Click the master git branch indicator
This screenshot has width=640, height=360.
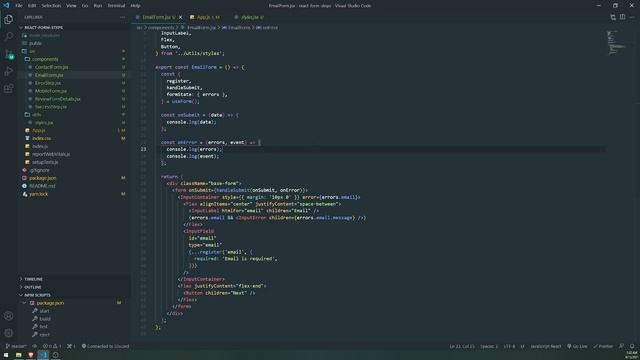pyautogui.click(x=16, y=346)
